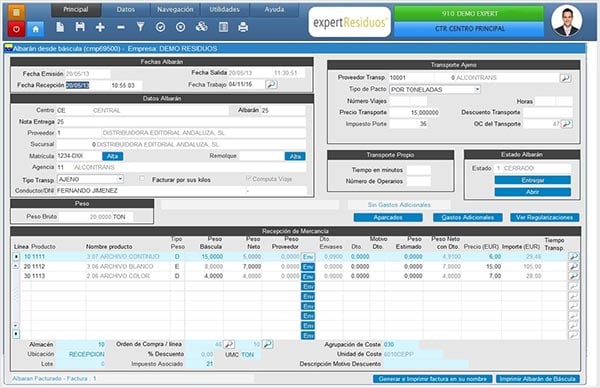
Task: Click the binoculars search icon
Action: point(202,27)
